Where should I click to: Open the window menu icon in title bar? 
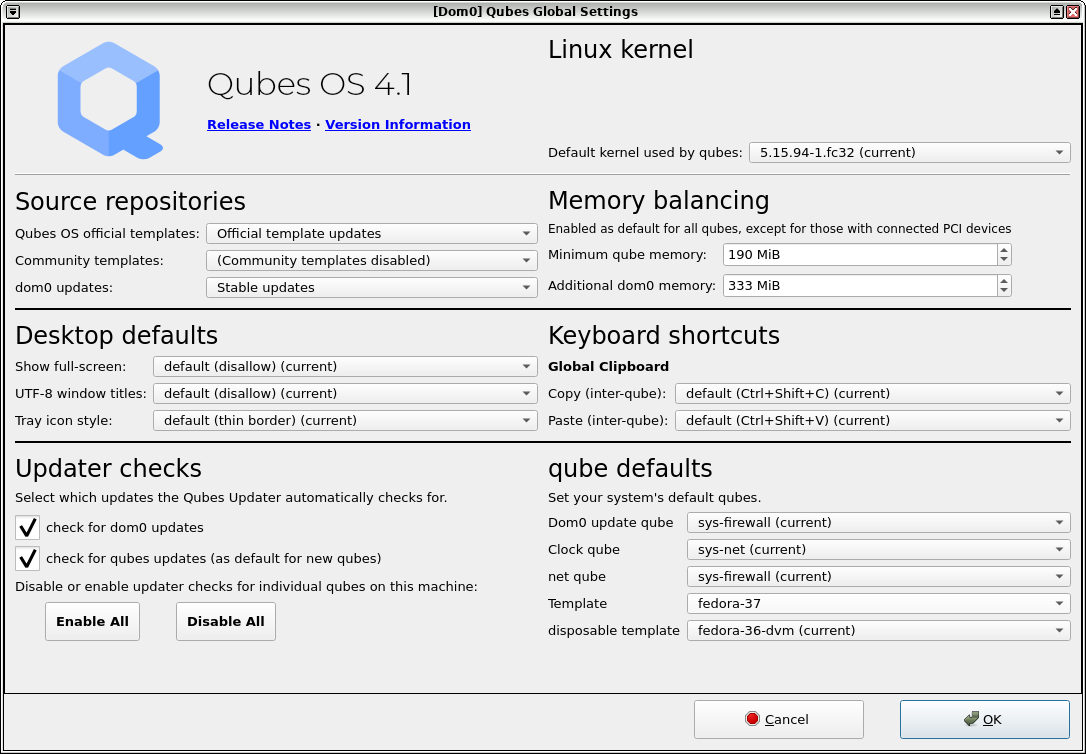[x=11, y=11]
